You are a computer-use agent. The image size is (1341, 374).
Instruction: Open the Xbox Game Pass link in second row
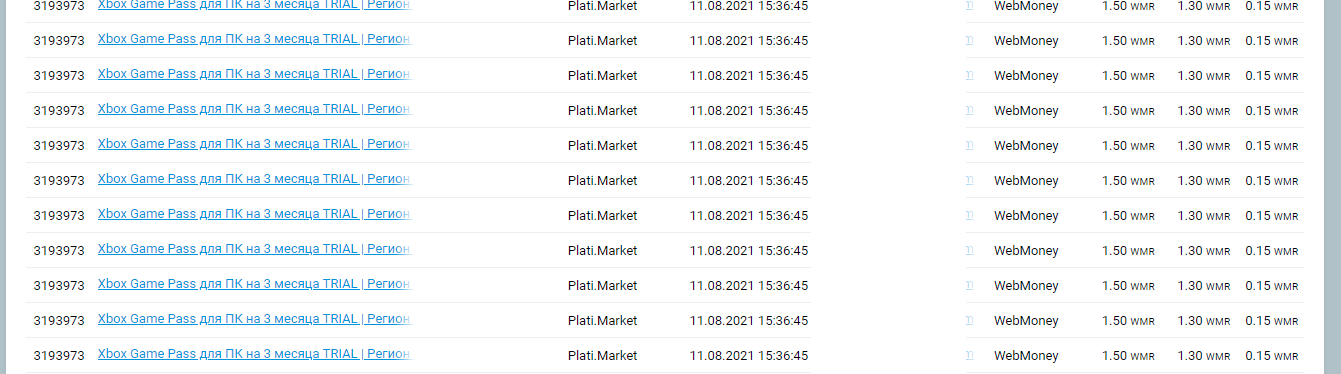pos(254,40)
